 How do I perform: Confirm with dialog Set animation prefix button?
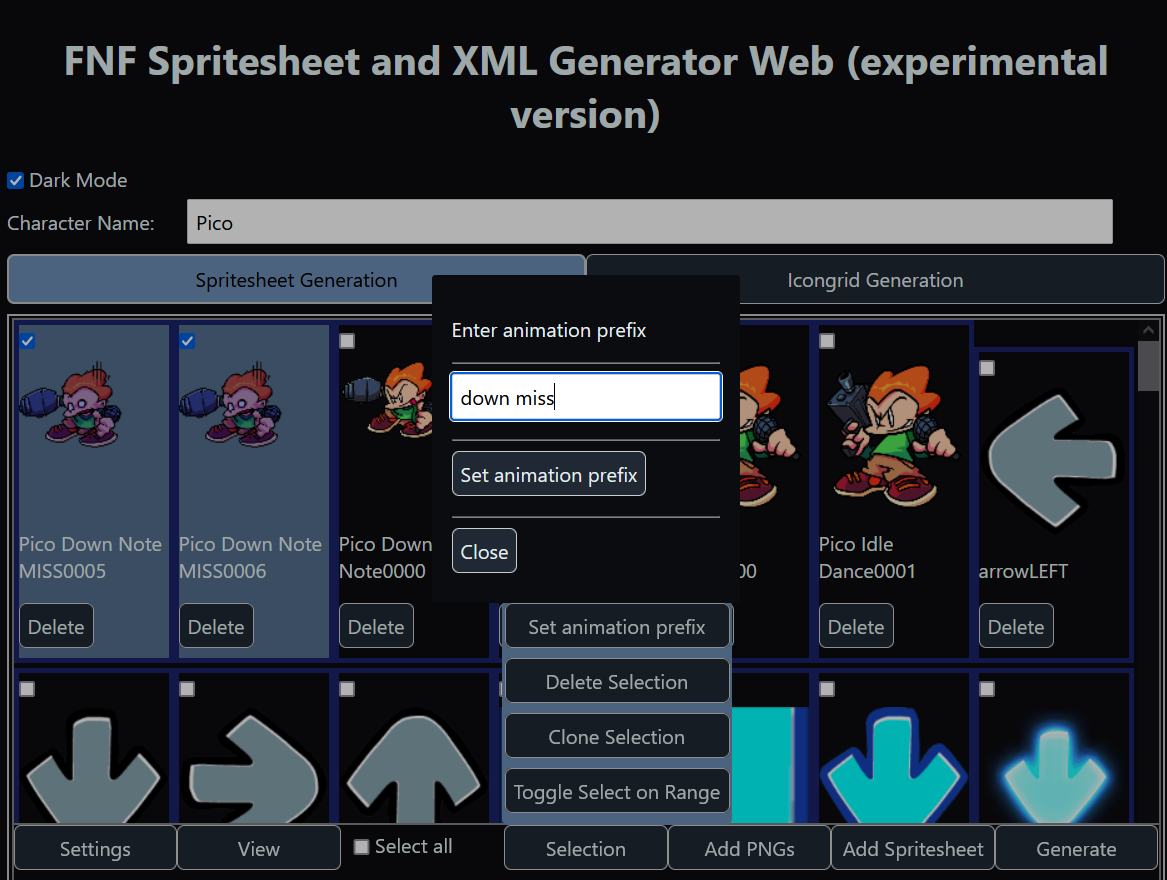click(x=549, y=474)
